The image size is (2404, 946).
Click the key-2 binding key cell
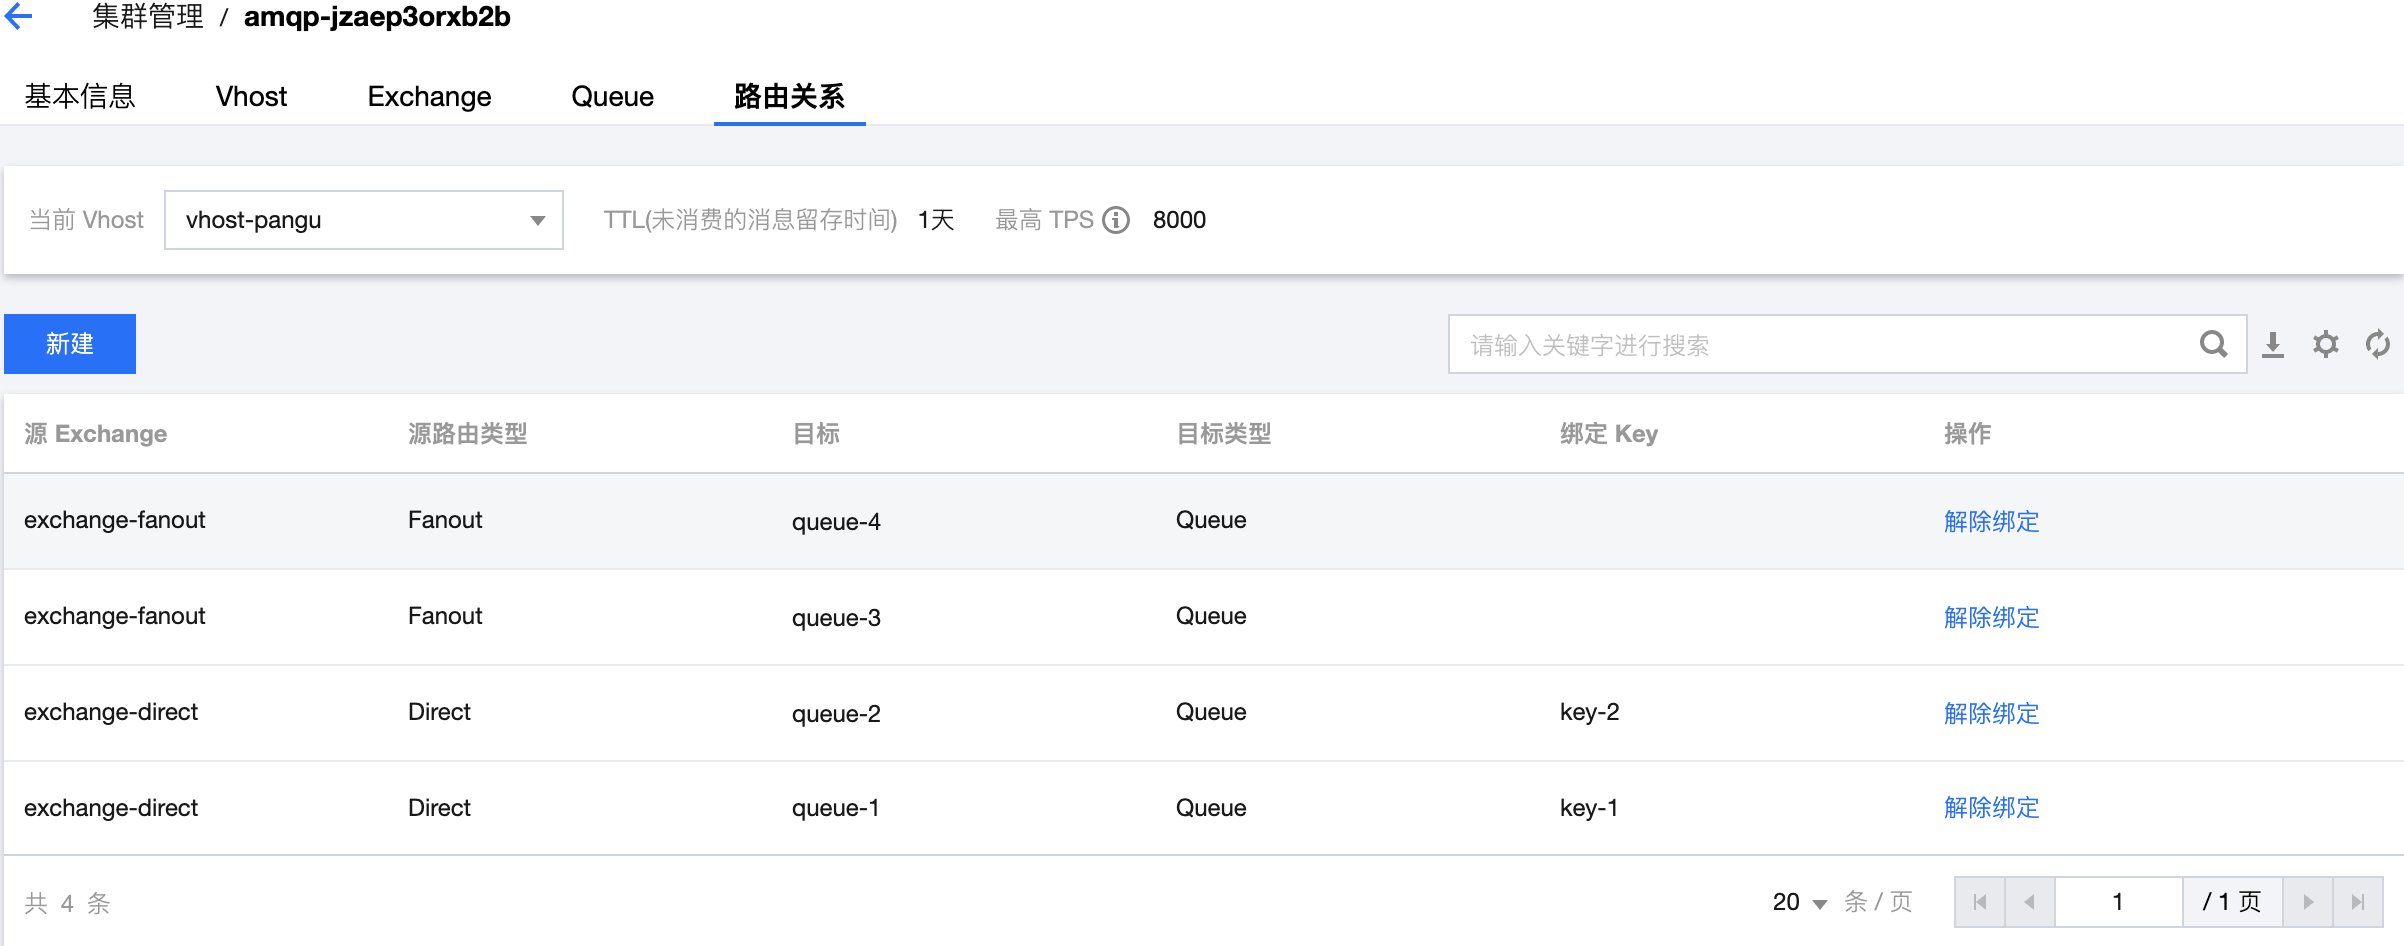(x=1589, y=712)
